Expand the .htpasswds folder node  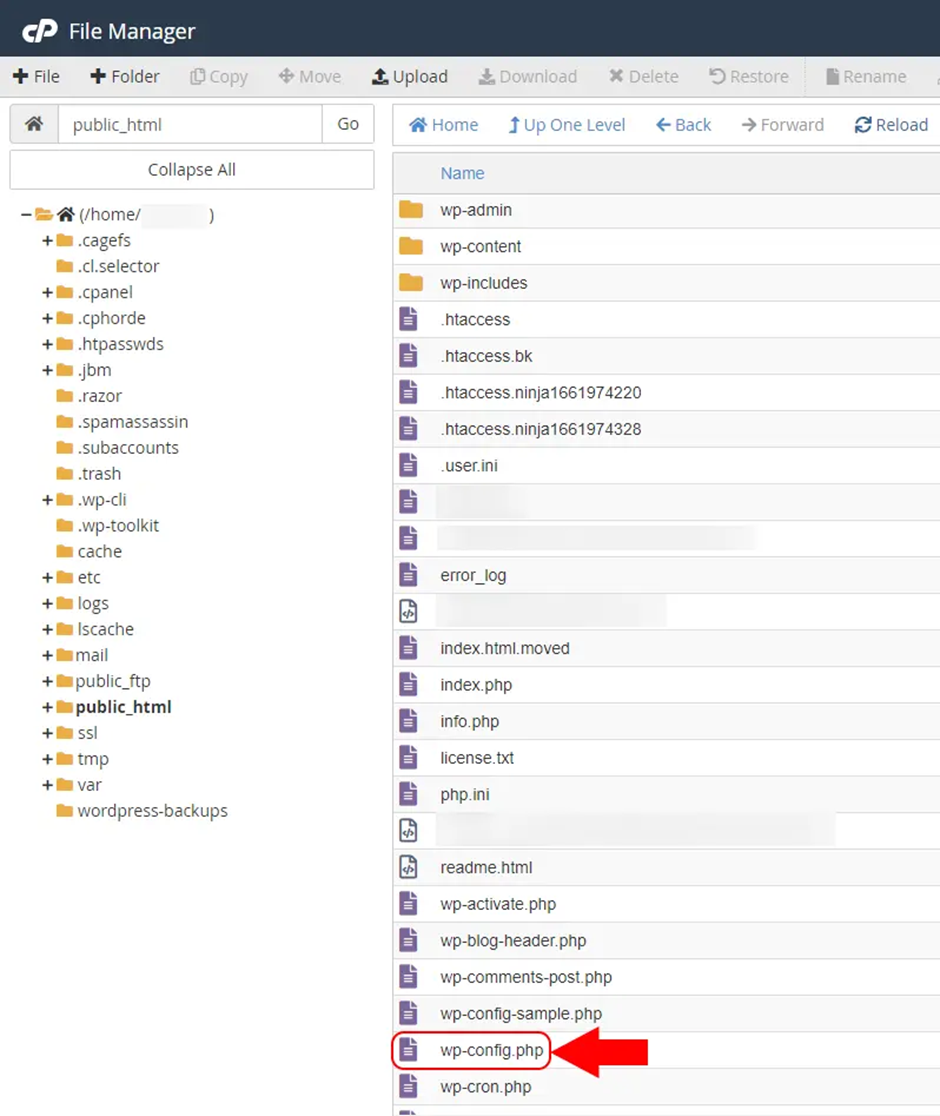(x=48, y=344)
